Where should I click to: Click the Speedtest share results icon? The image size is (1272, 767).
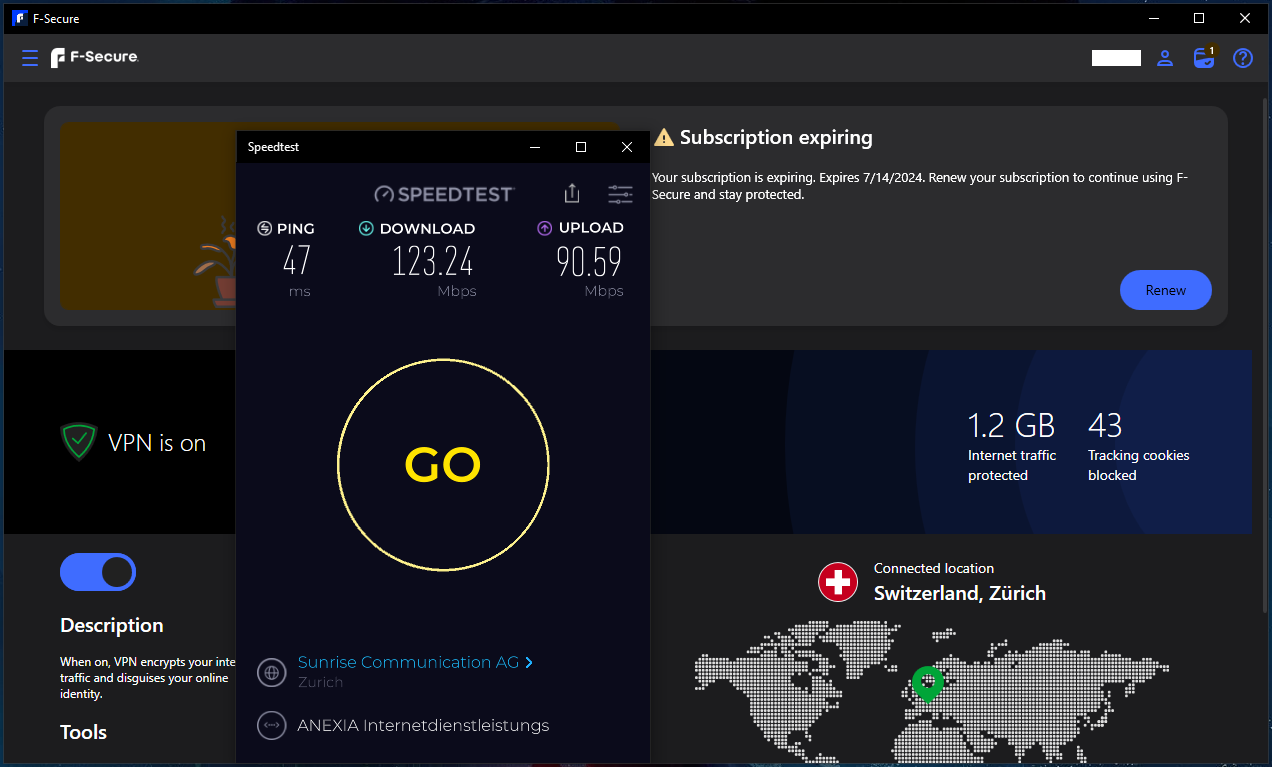coord(572,193)
